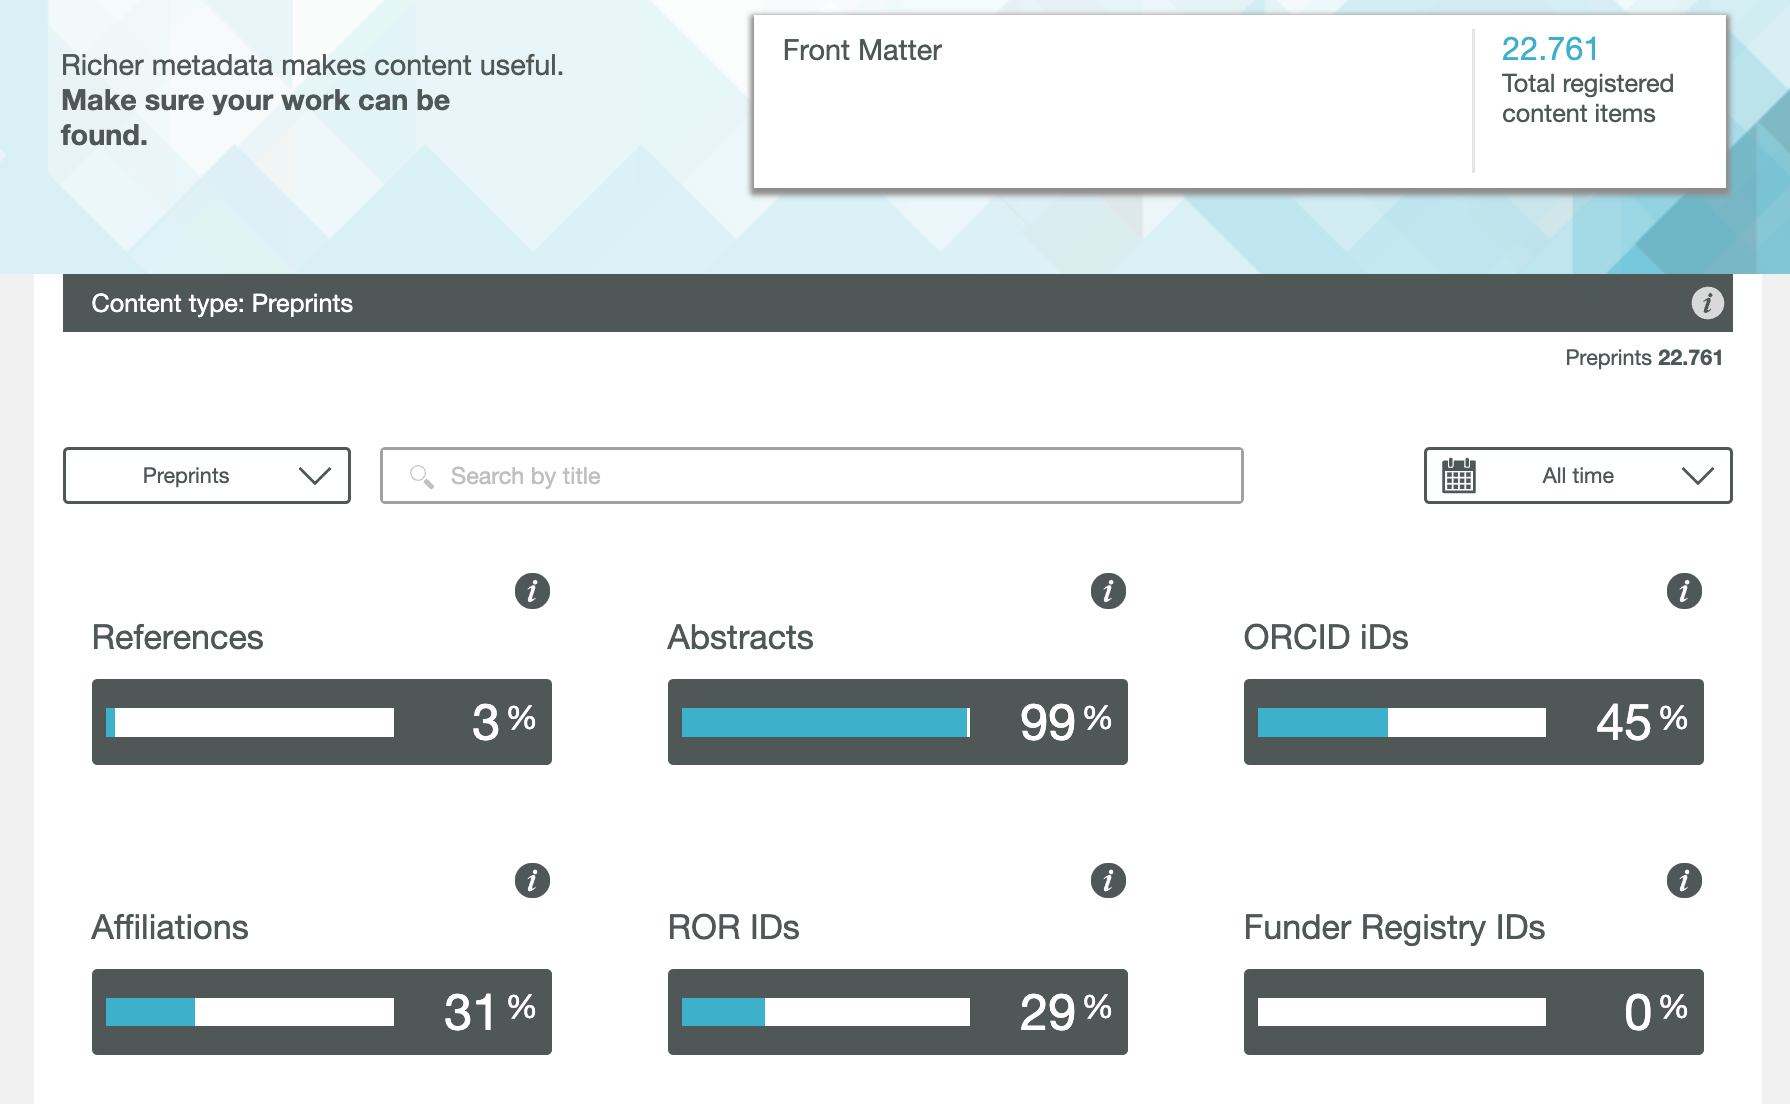Image resolution: width=1790 pixels, height=1104 pixels.
Task: Click the ROR IDs info icon
Action: [x=1108, y=881]
